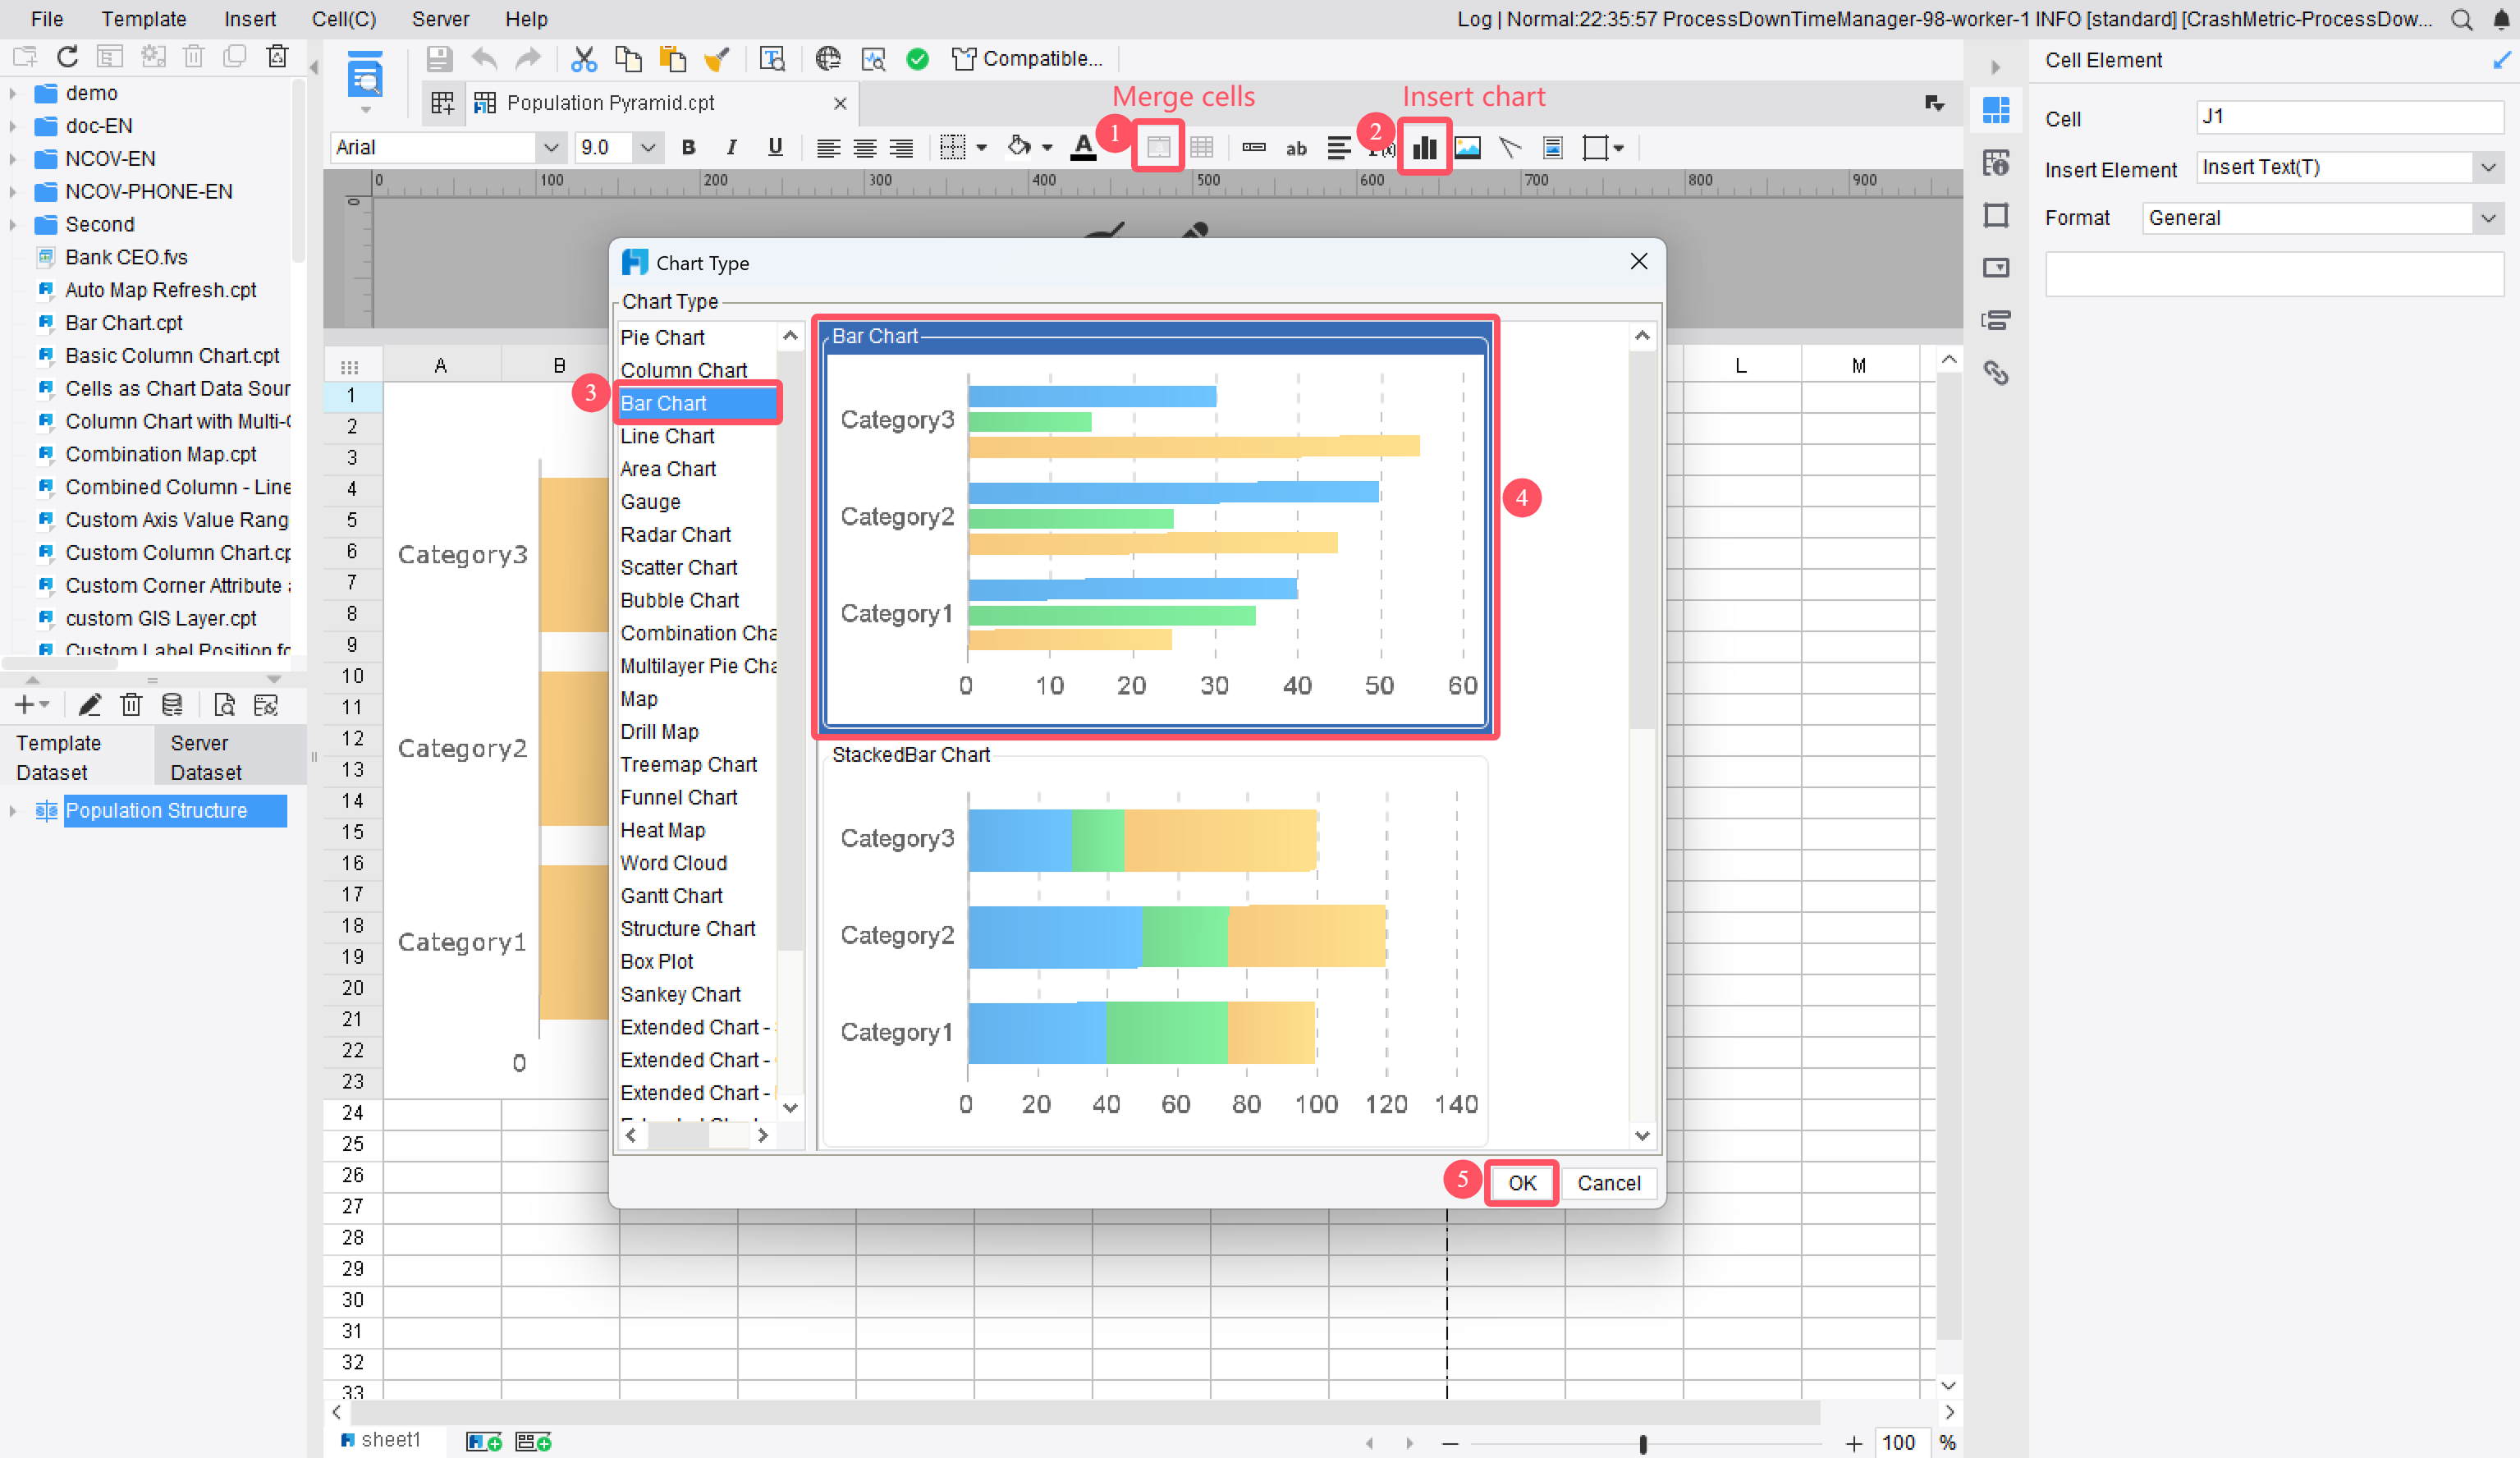Open the Server menu
Image resolution: width=2520 pixels, height=1458 pixels.
click(x=440, y=19)
